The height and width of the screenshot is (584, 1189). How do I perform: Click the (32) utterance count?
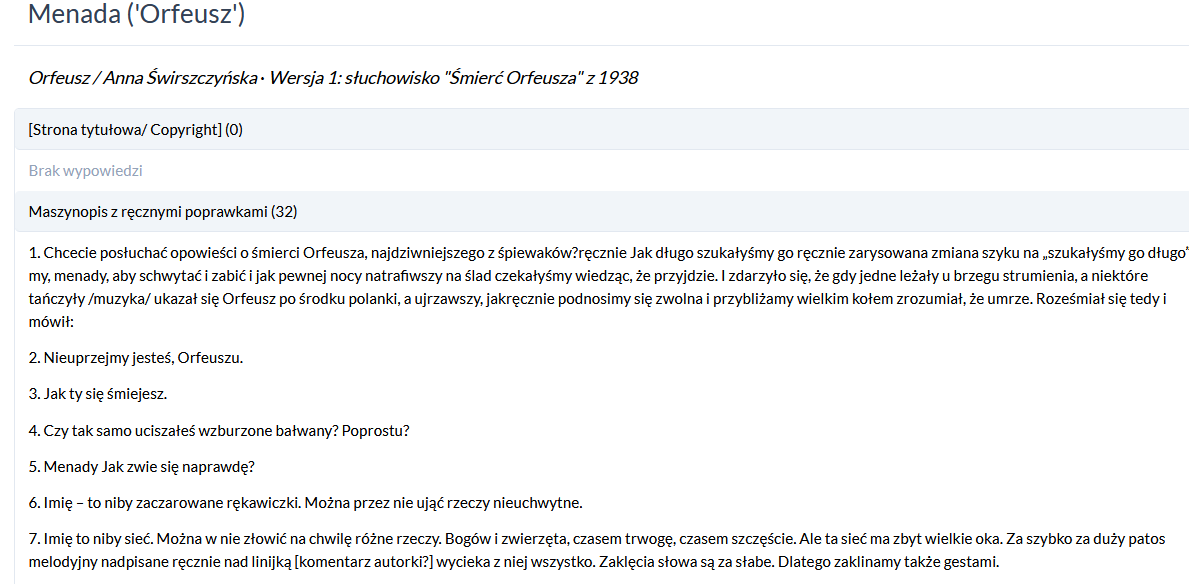(284, 211)
